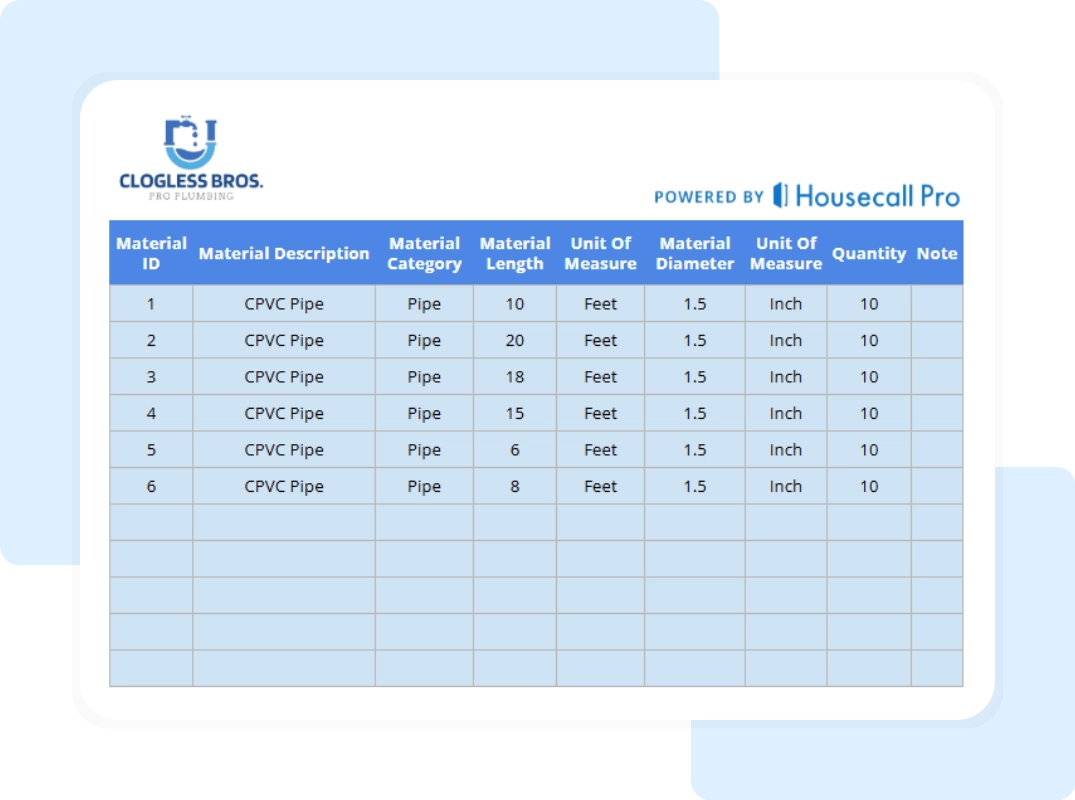Select the Material Length column header
The width and height of the screenshot is (1075, 800).
tap(515, 253)
